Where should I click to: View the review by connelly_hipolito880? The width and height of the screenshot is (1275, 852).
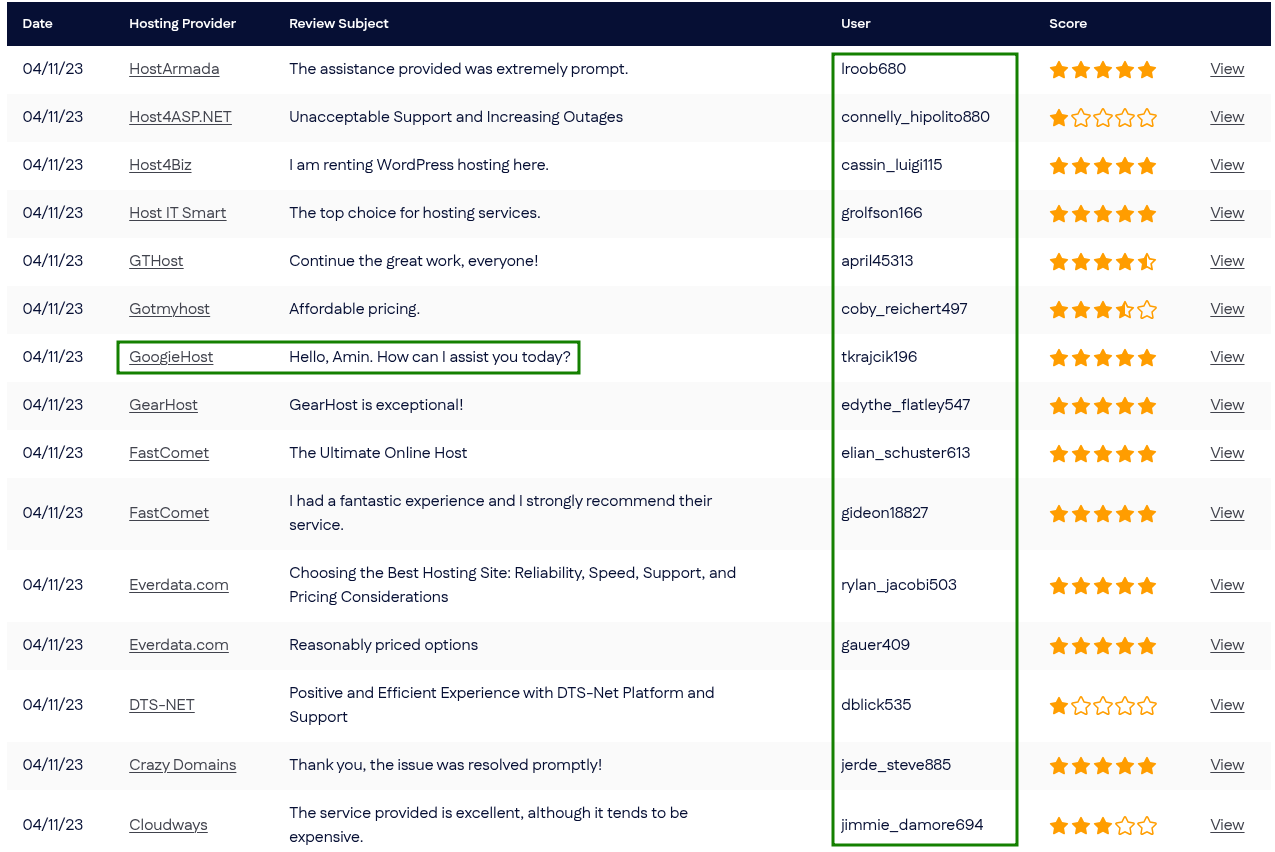pos(1227,117)
